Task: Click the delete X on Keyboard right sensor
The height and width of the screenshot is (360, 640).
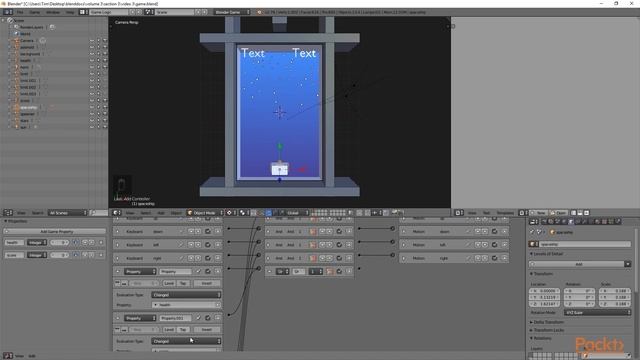Action: pyautogui.click(x=218, y=258)
